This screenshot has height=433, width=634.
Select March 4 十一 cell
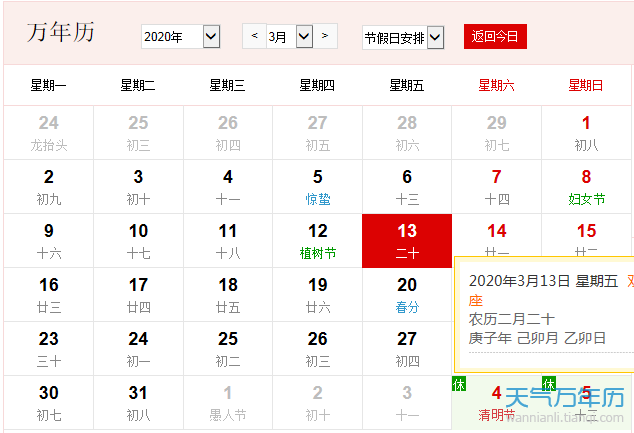(228, 187)
